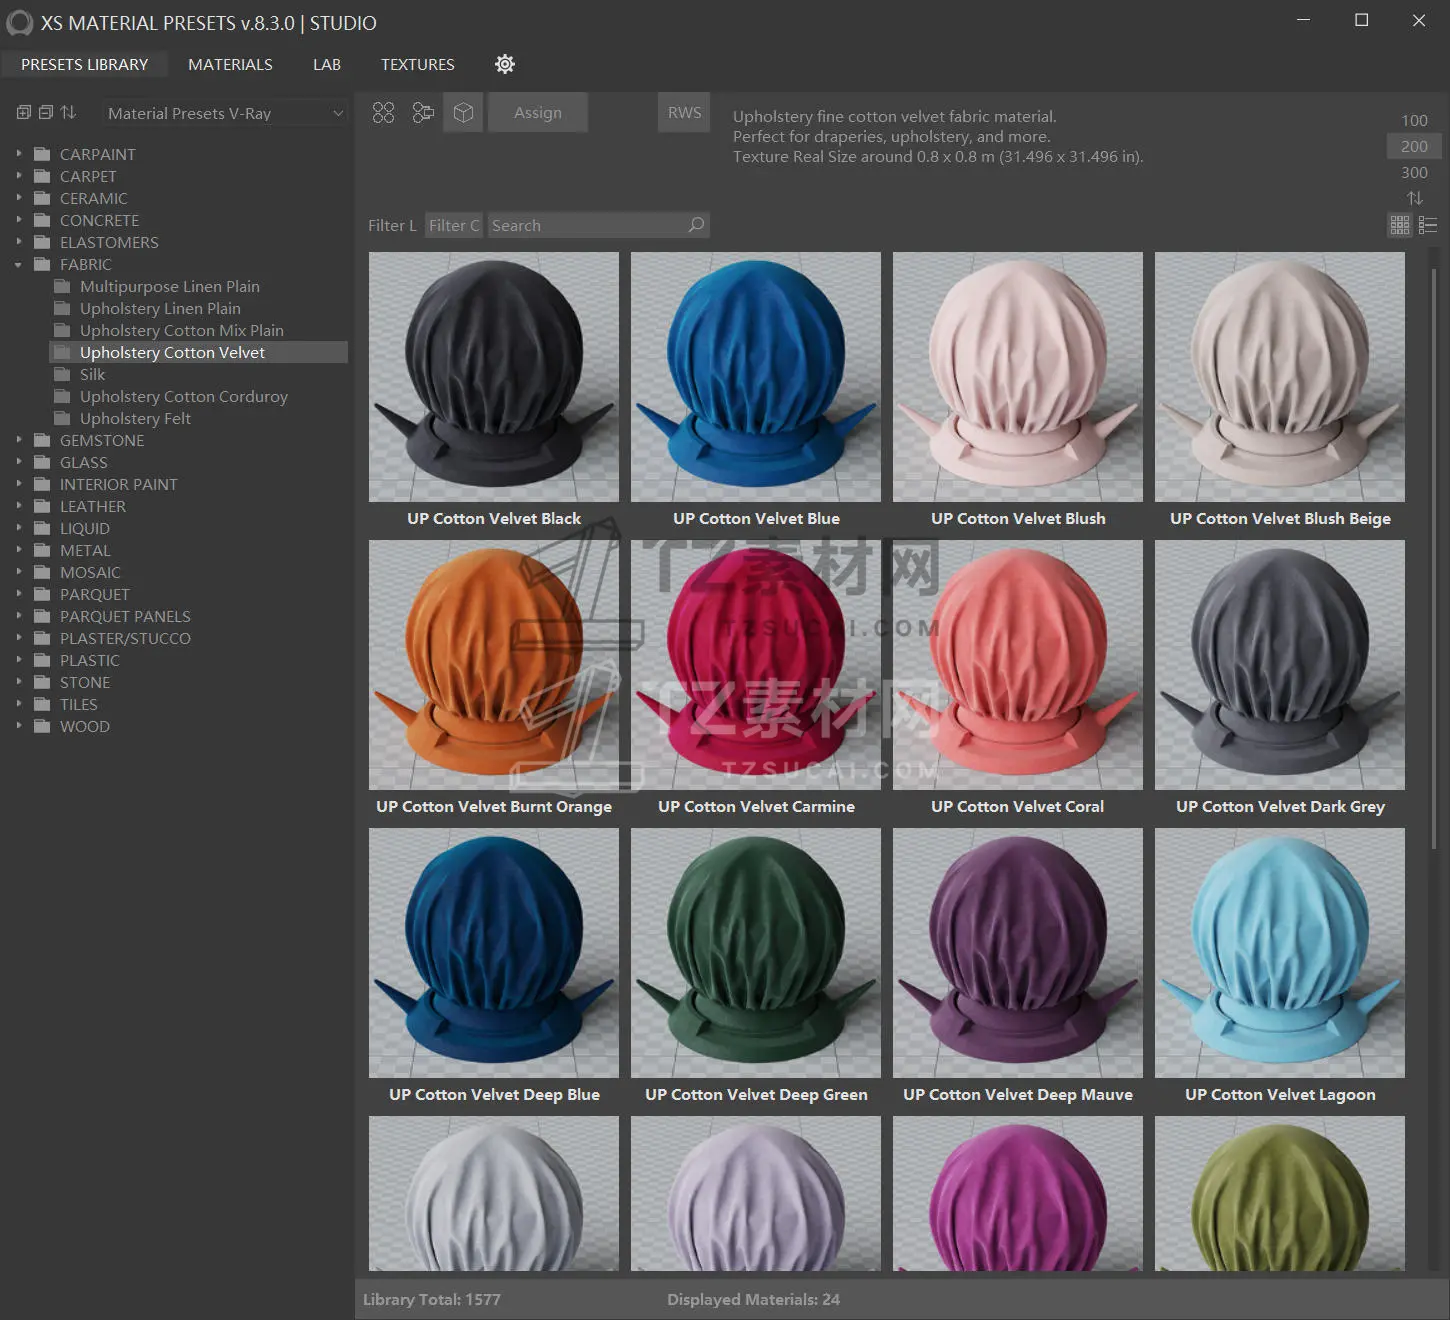This screenshot has height=1320, width=1450.
Task: Open the TEXTURES tab
Action: 417,64
